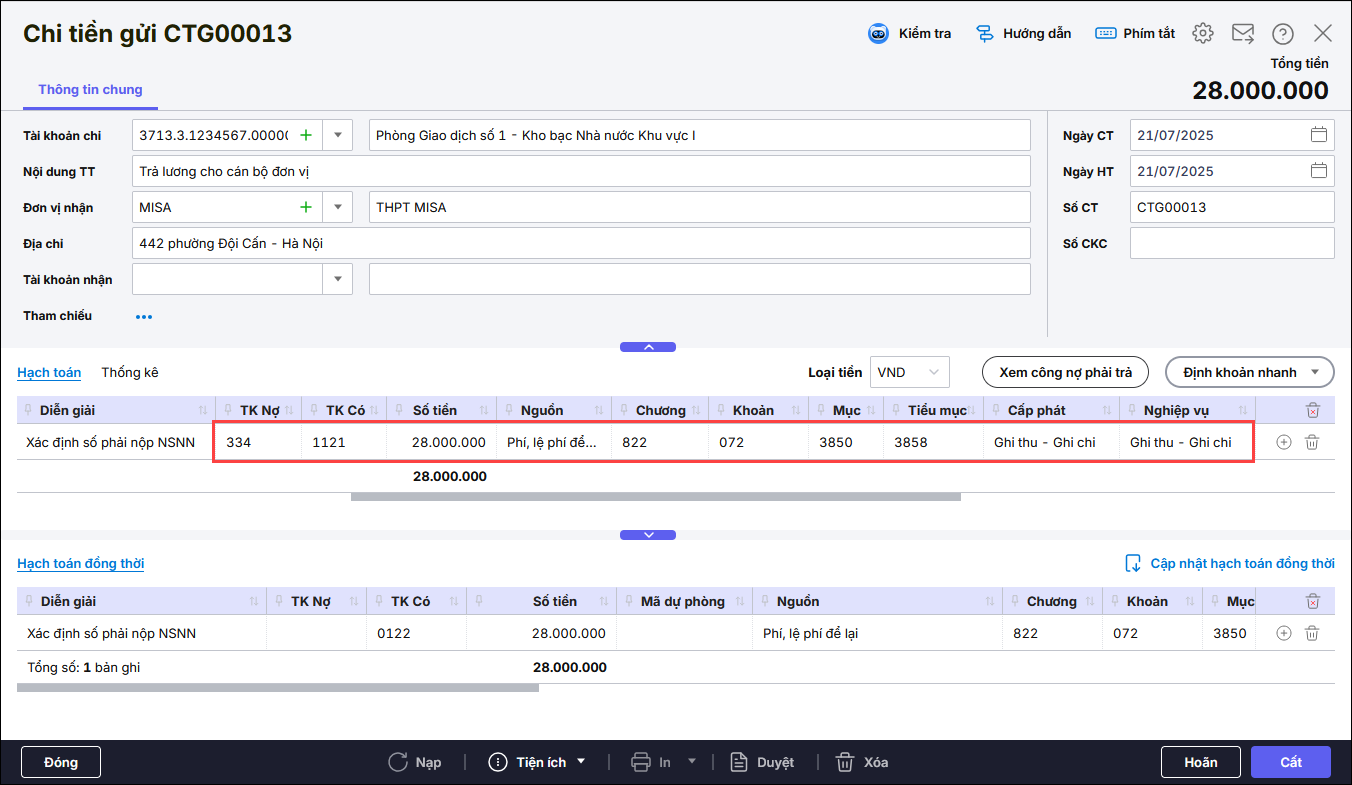The width and height of the screenshot is (1352, 785).
Task: Click the Số CKC input field
Action: click(x=1231, y=243)
